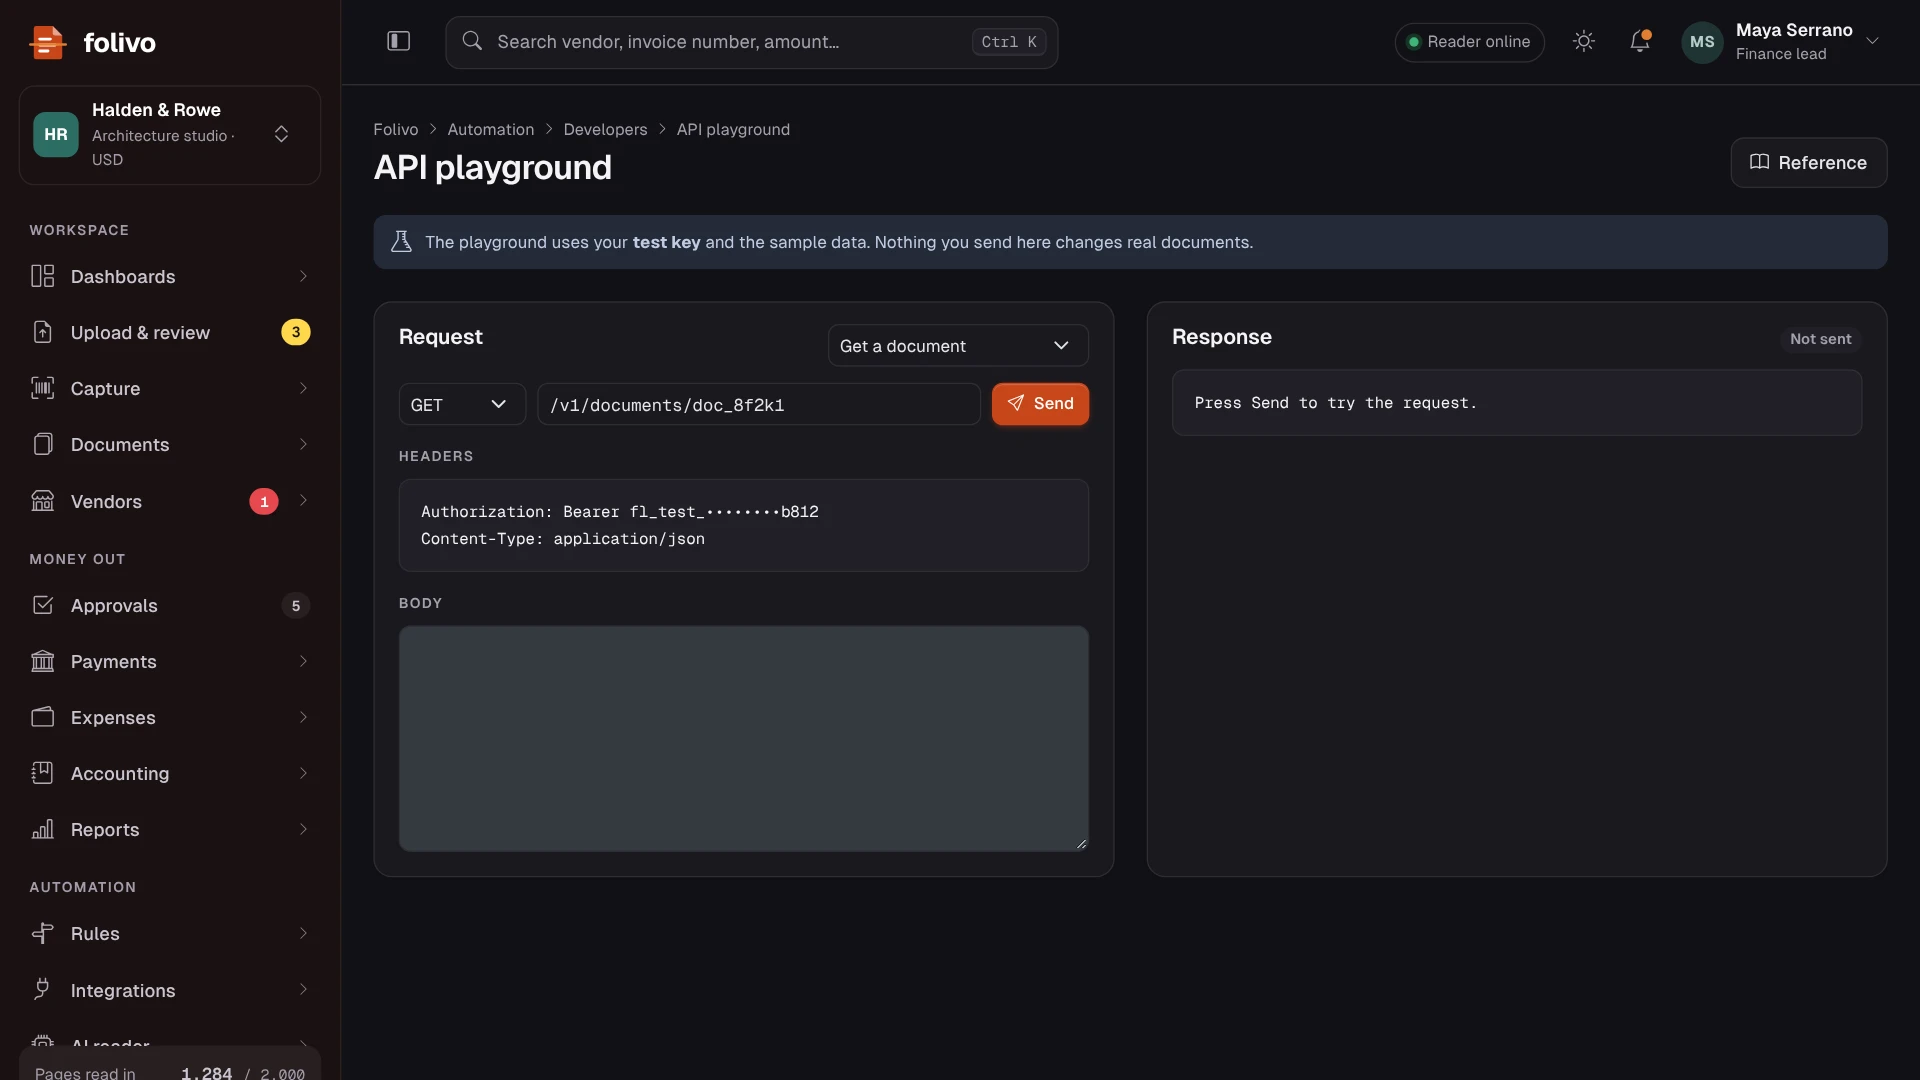Click the Capture barcode icon
The image size is (1920, 1080).
point(42,388)
